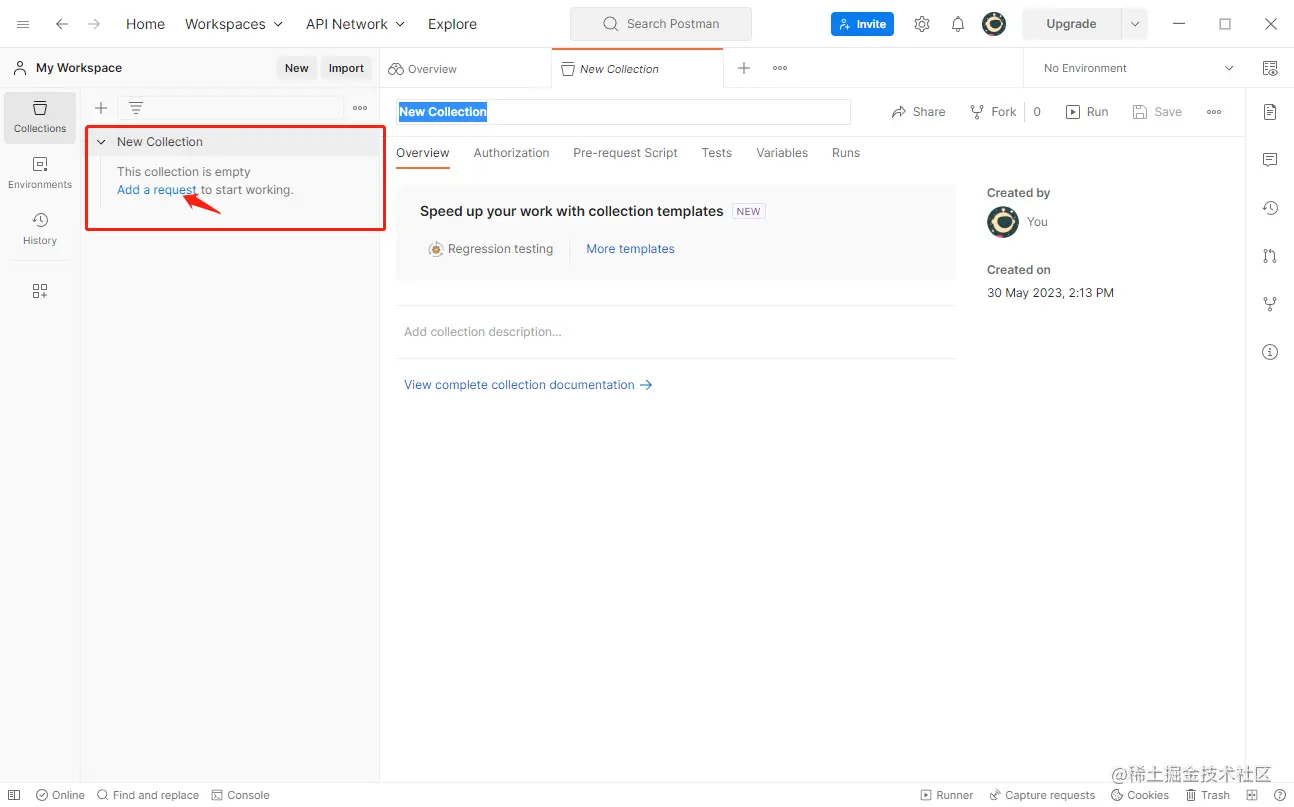Click the More templates link
This screenshot has height=807, width=1294.
tap(630, 249)
